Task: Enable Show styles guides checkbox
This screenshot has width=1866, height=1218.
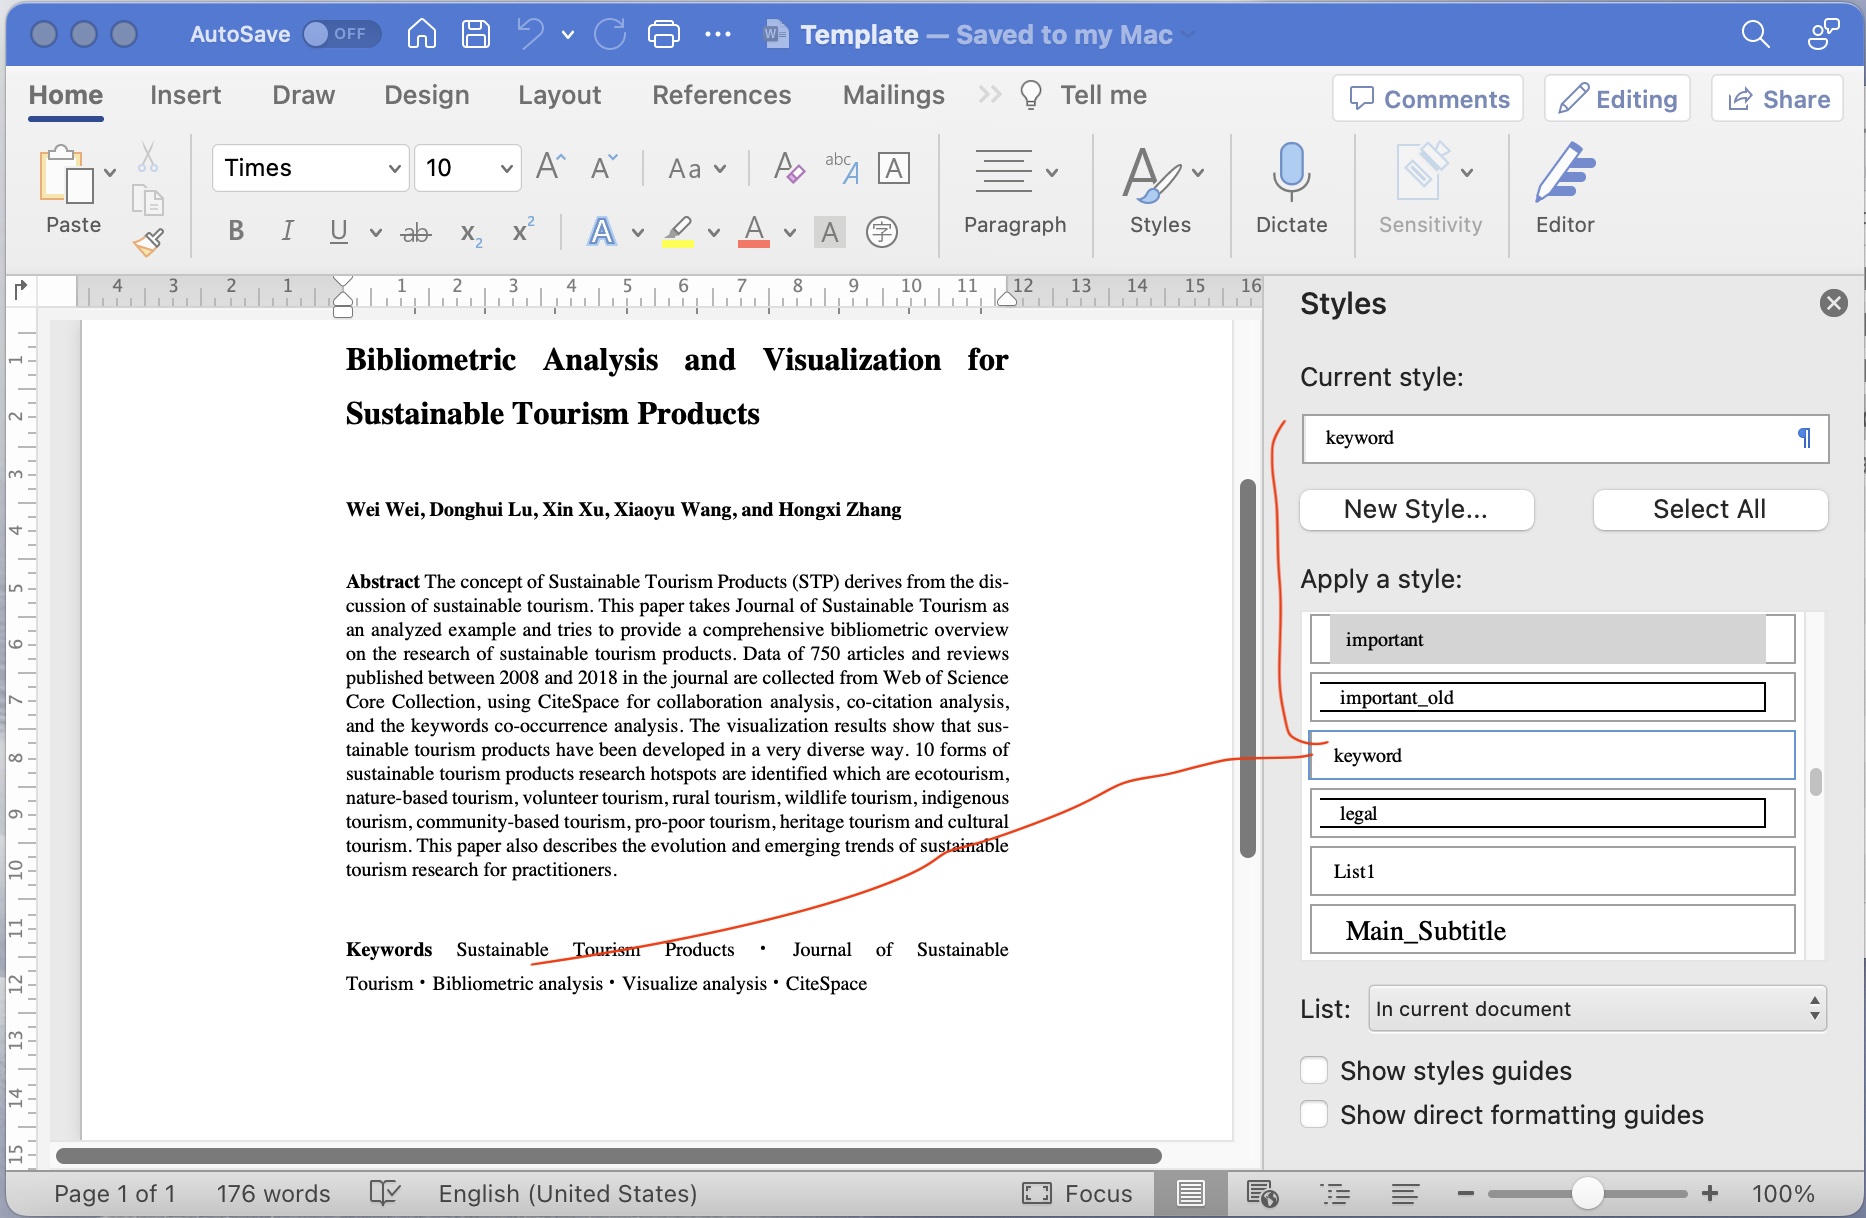Action: (1314, 1070)
